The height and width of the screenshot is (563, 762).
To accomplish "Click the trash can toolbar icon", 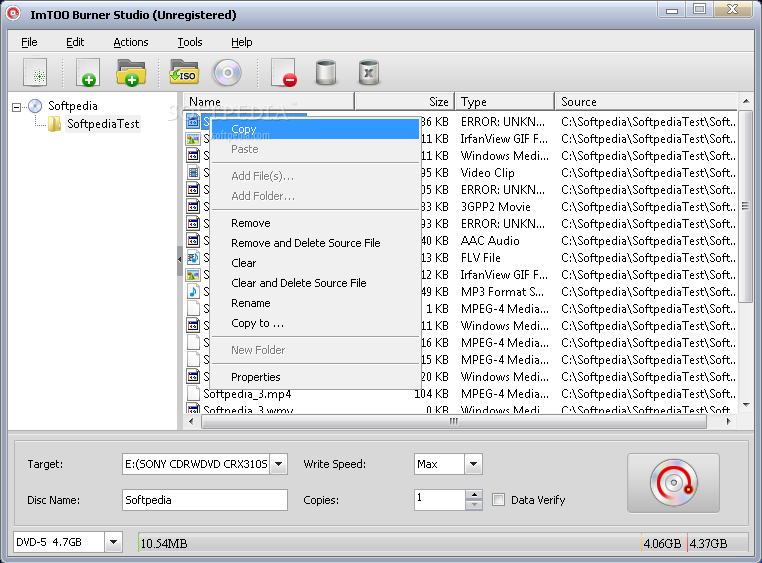I will 369,73.
